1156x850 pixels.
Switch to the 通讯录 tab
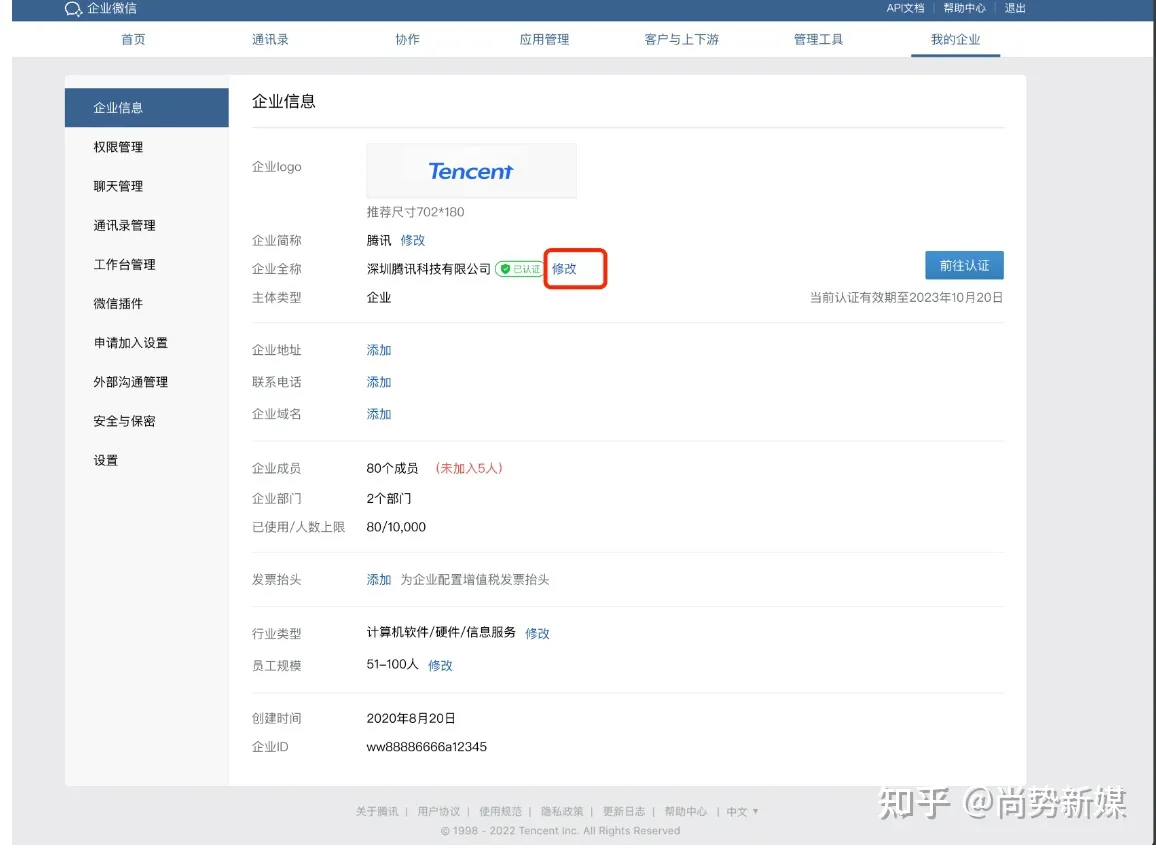coord(270,39)
